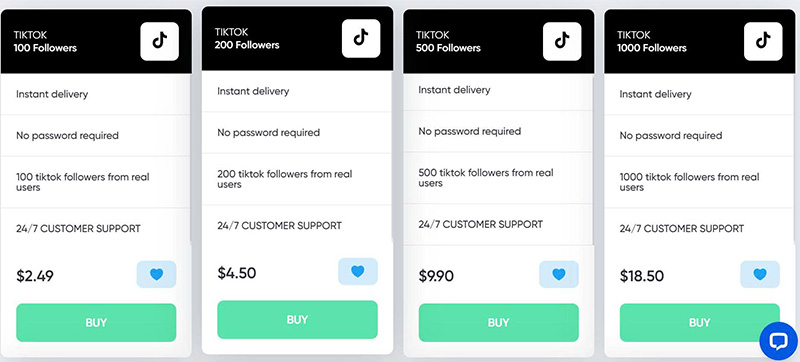The height and width of the screenshot is (362, 800).
Task: Select the TIKTOK 500 Followers card header
Action: tap(498, 41)
